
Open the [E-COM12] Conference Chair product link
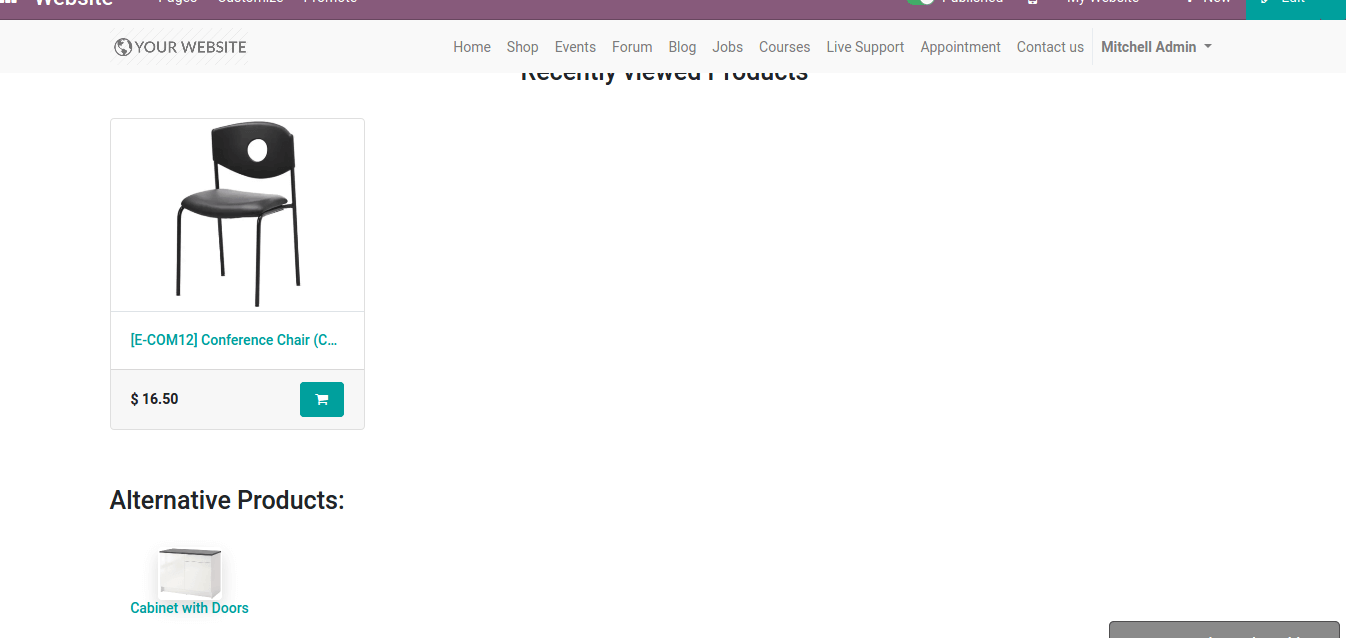(x=234, y=340)
